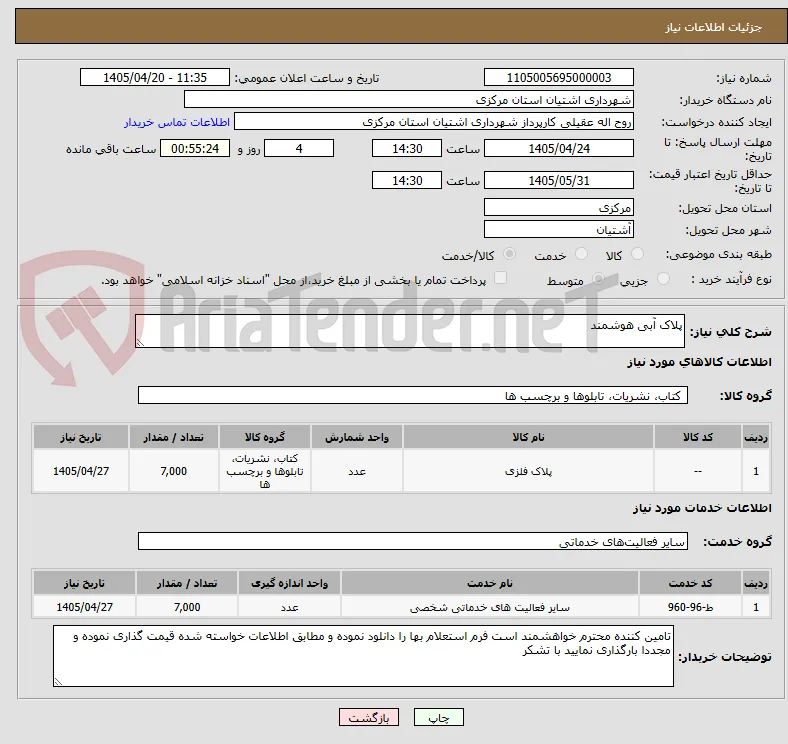Click the delivery city field آشتیان
Viewport: 788px width, 744px height.
pyautogui.click(x=558, y=229)
